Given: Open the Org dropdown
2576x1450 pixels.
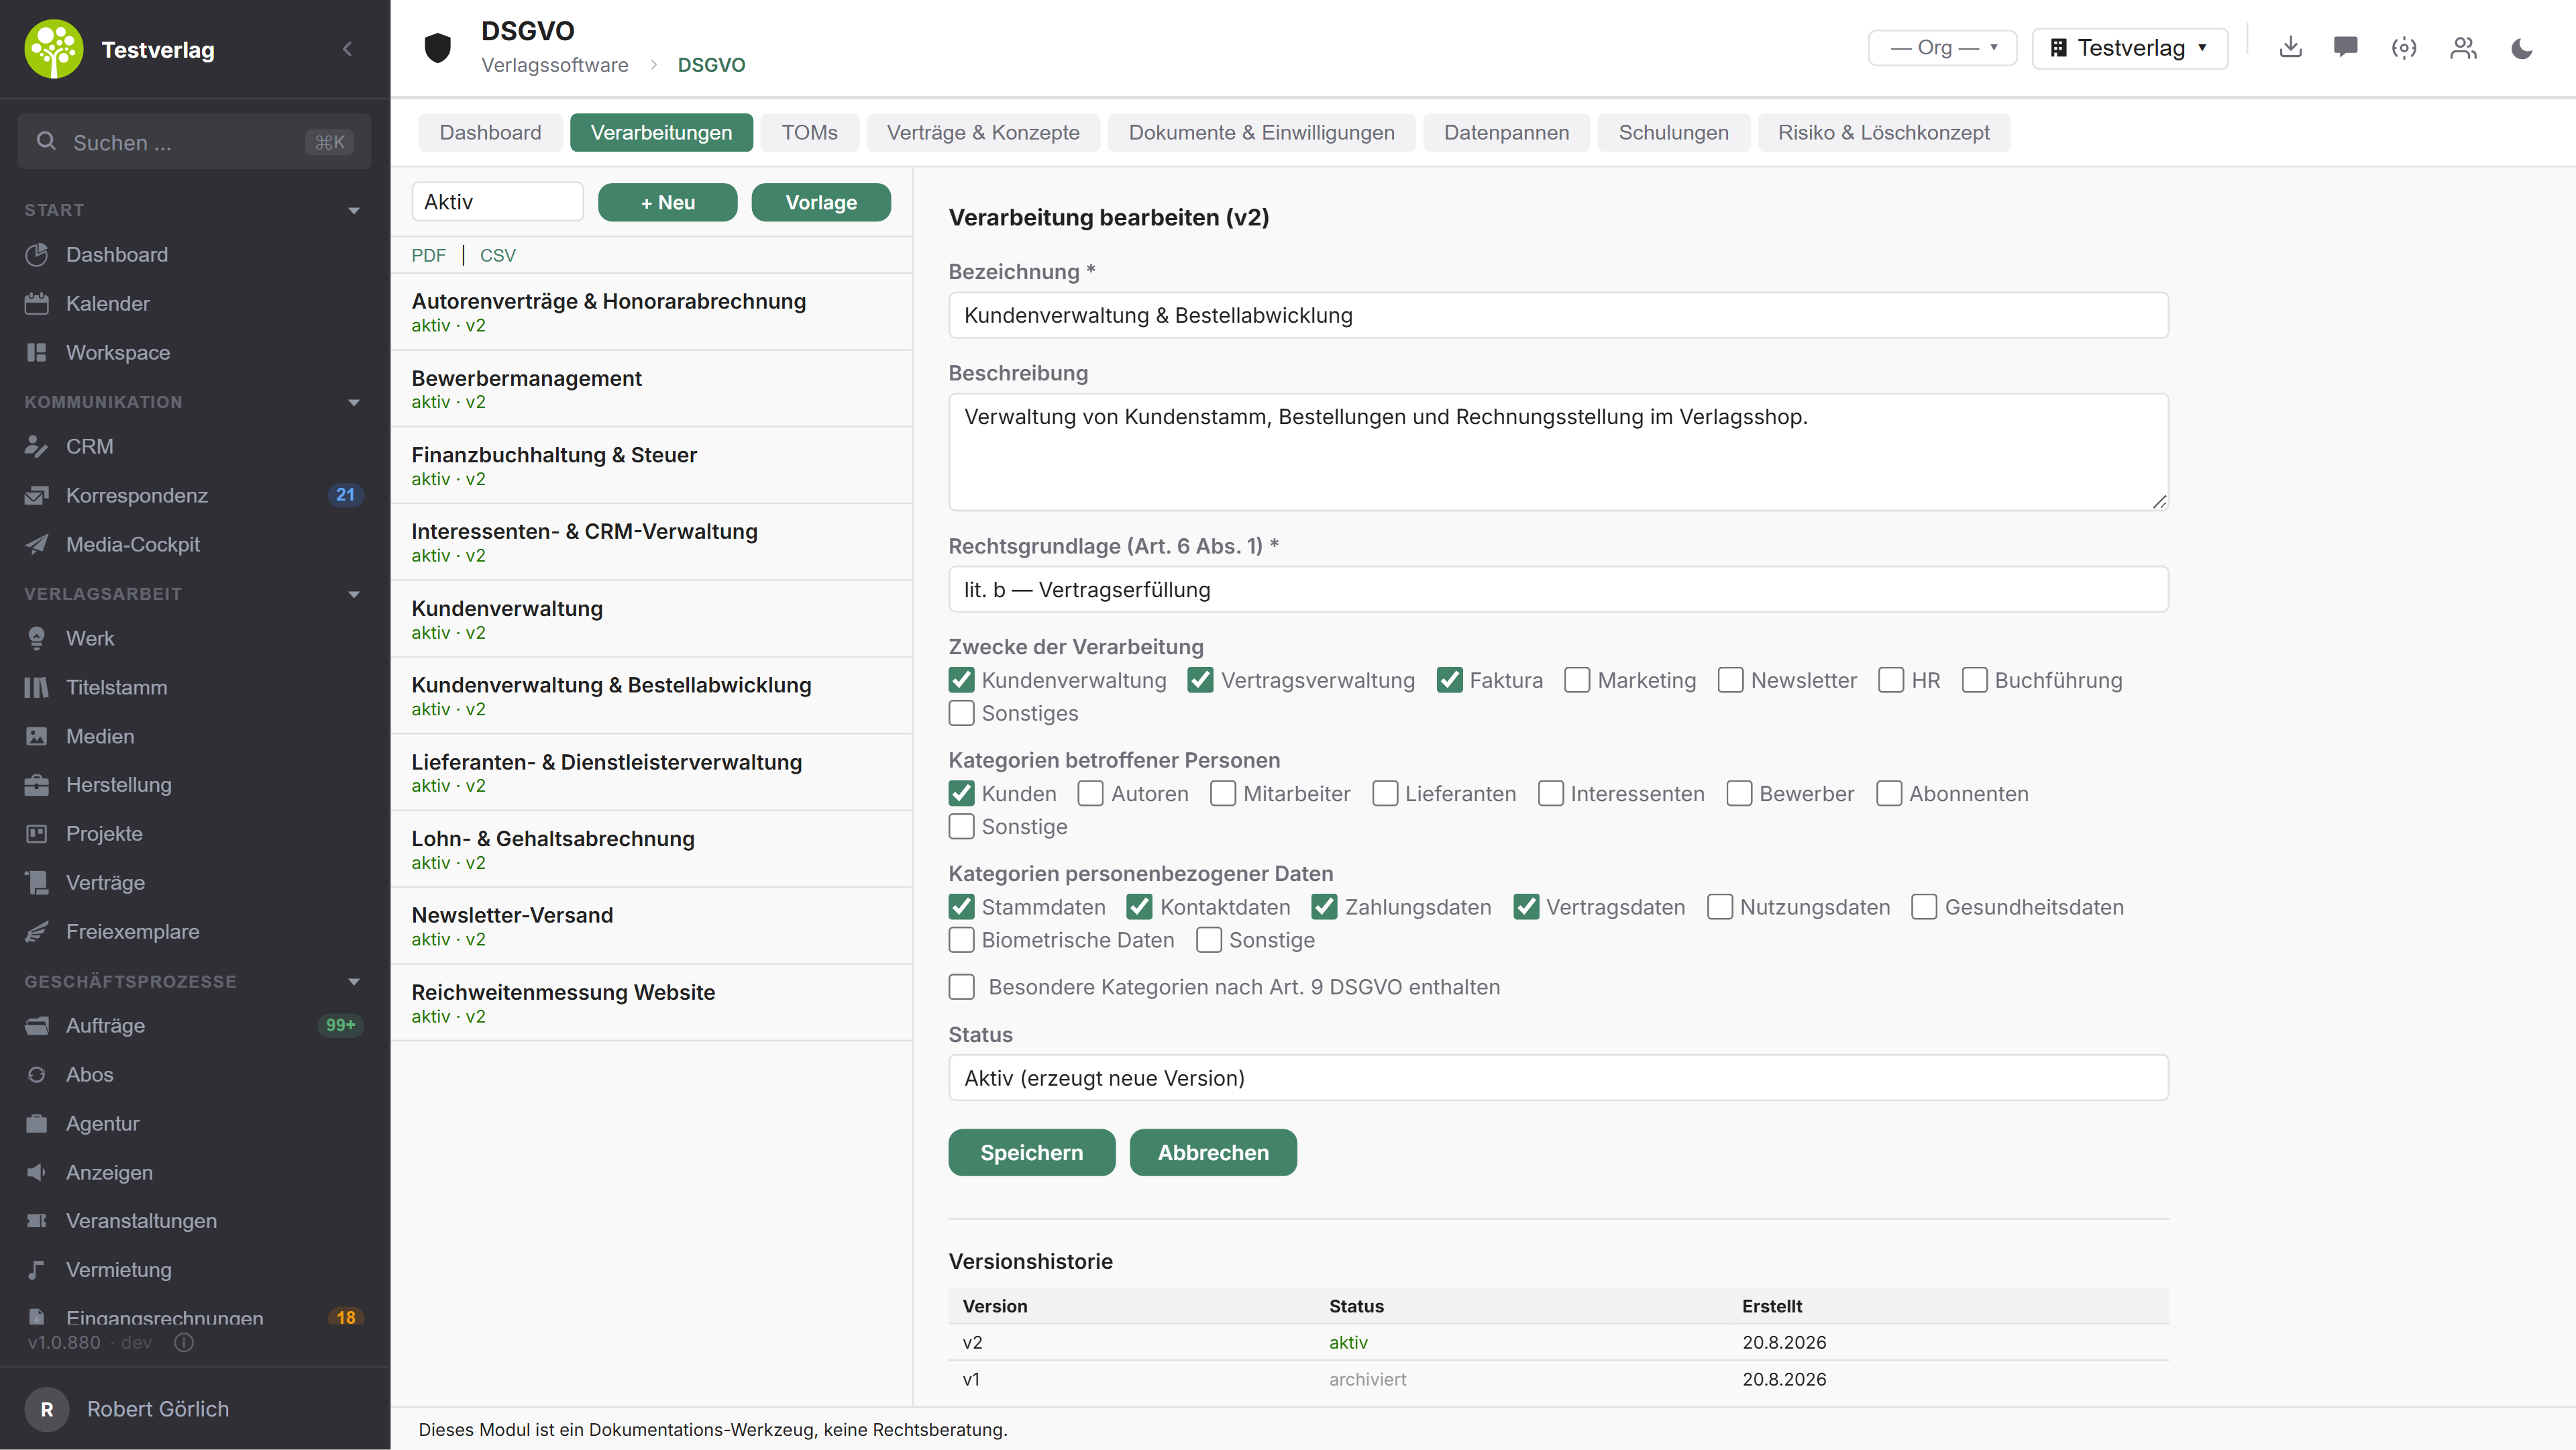Looking at the screenshot, I should [x=1942, y=47].
